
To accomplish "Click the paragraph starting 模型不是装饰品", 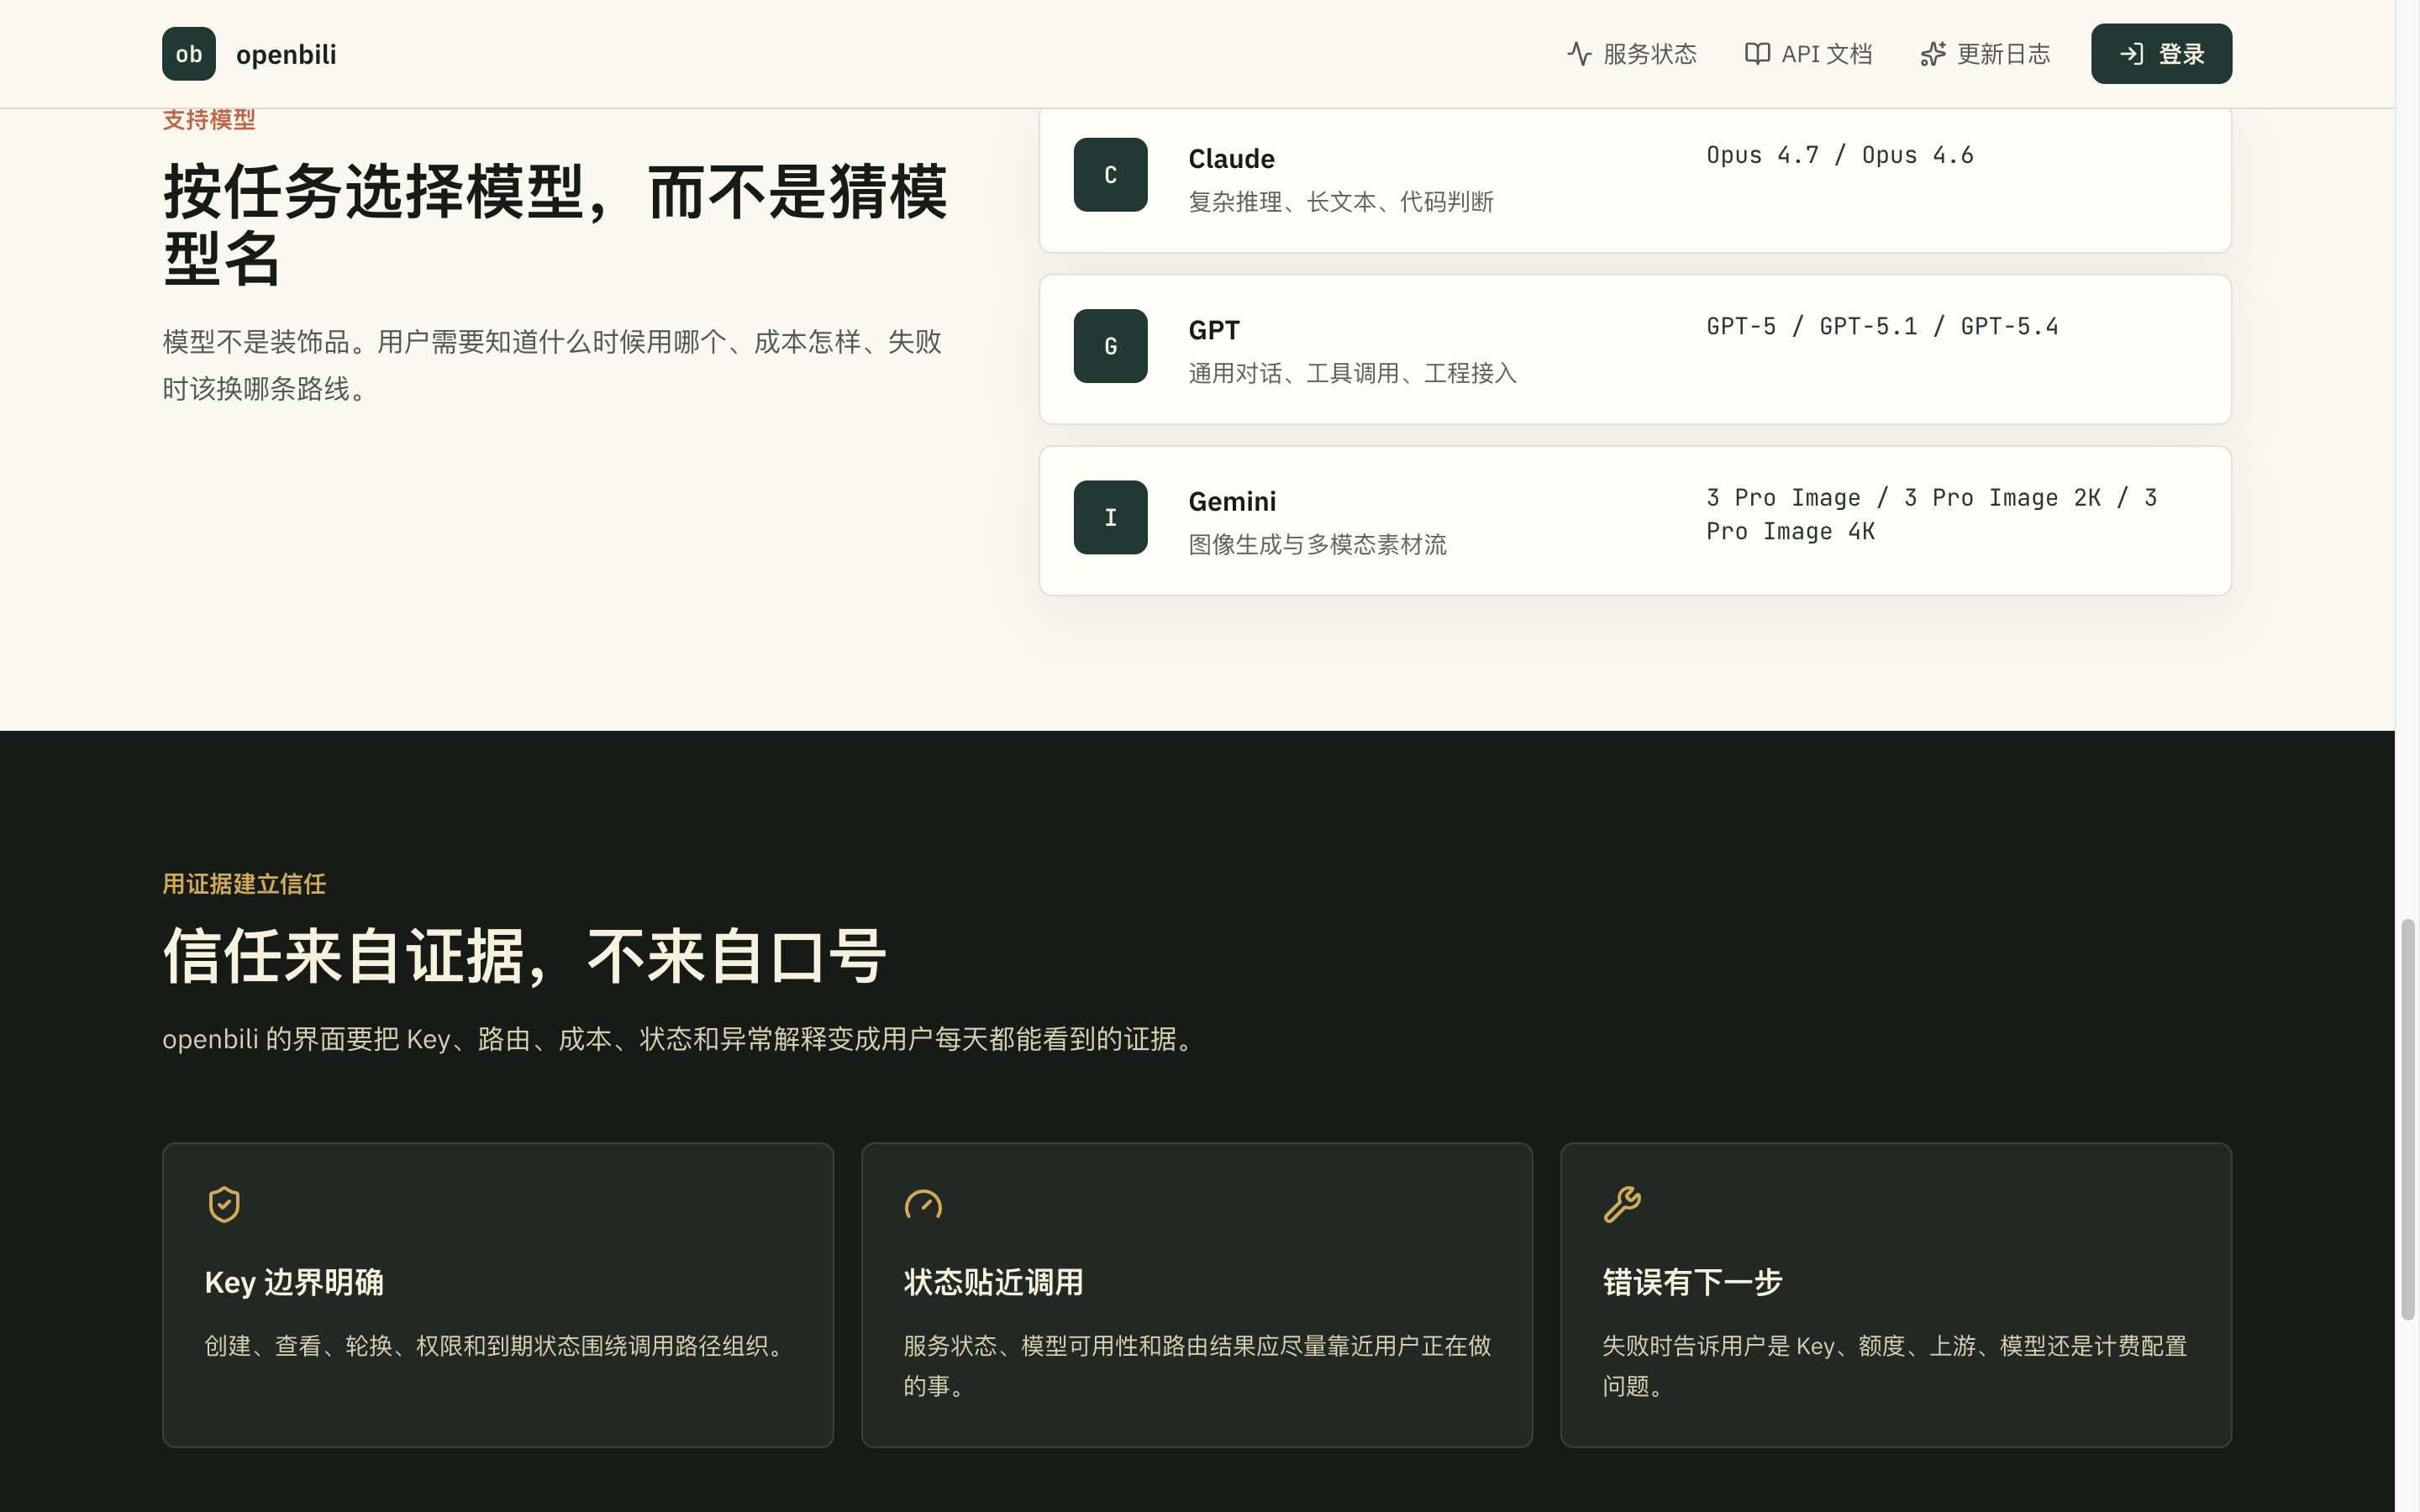I will [552, 365].
